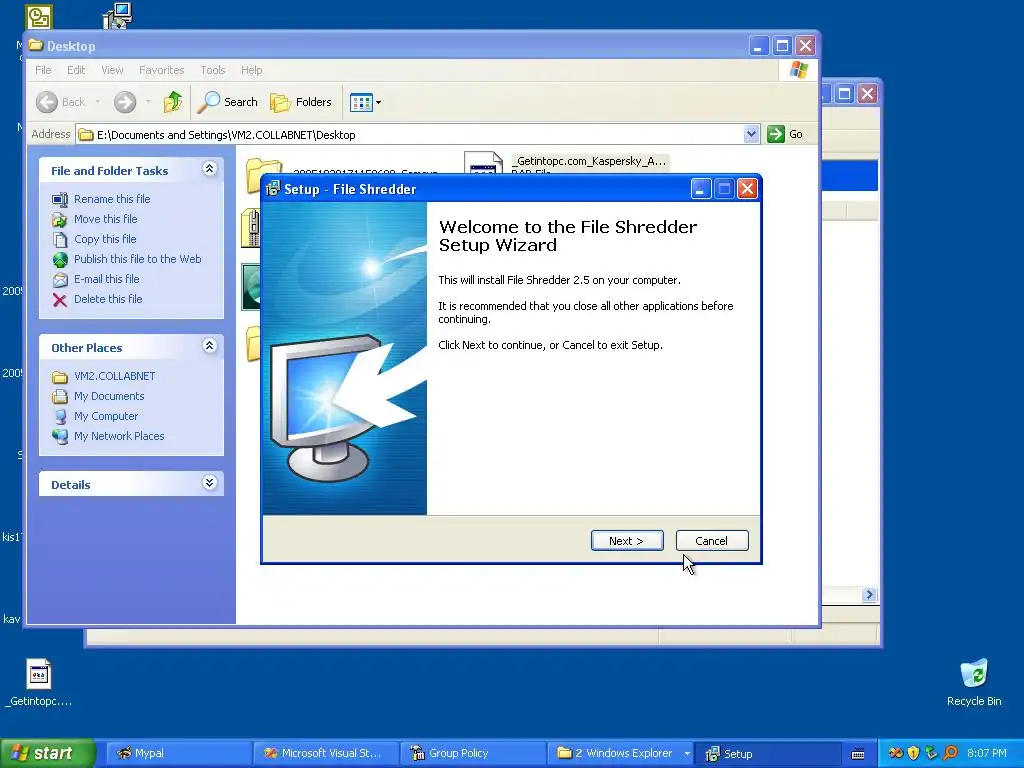
Task: Click the security shield tray icon
Action: pyautogui.click(x=914, y=753)
